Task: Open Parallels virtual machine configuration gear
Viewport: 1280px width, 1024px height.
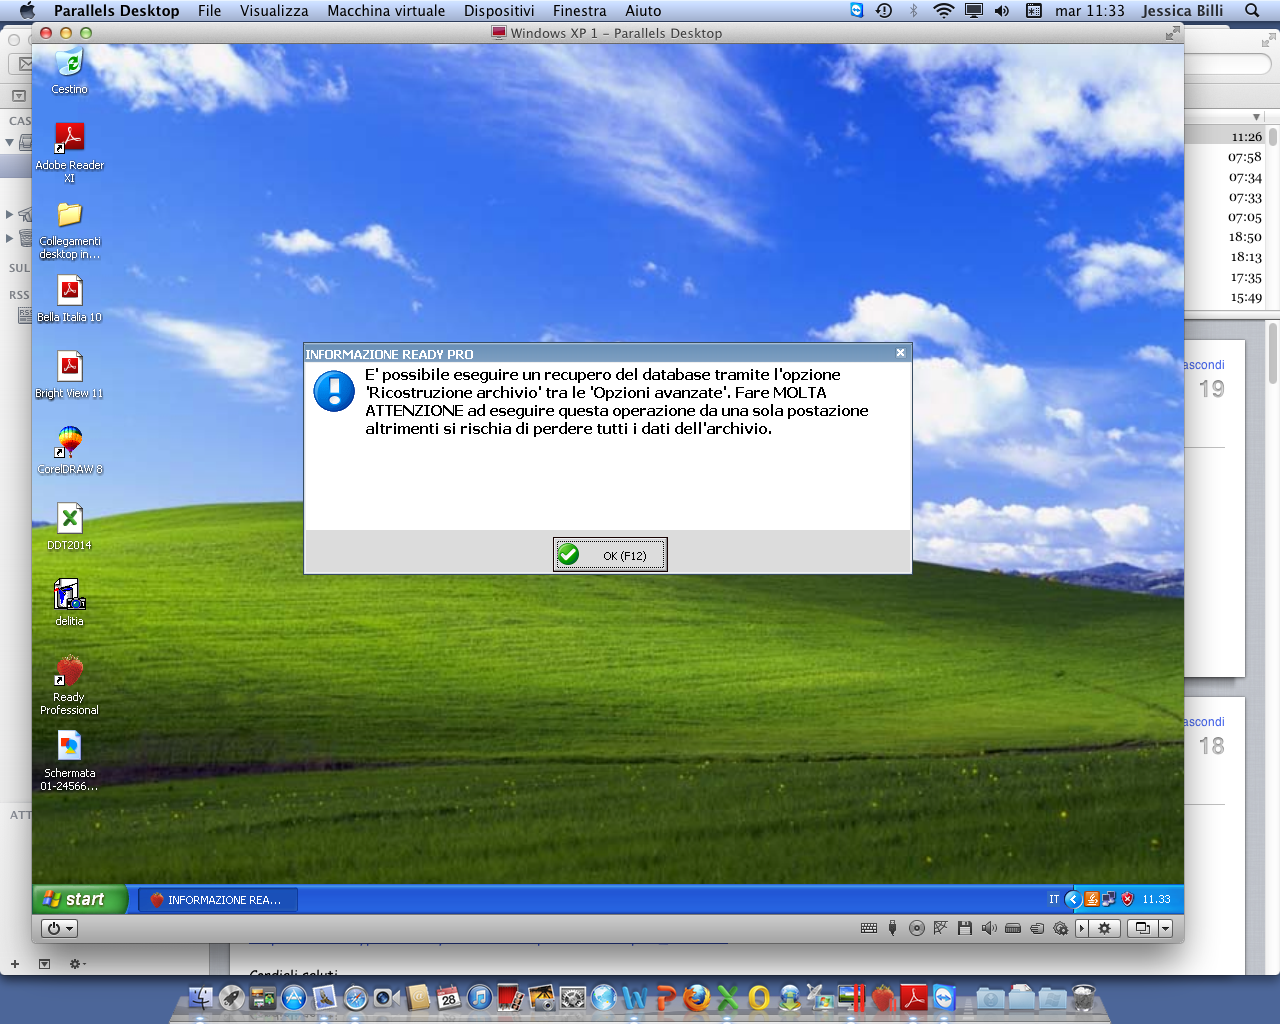Action: 1104,928
